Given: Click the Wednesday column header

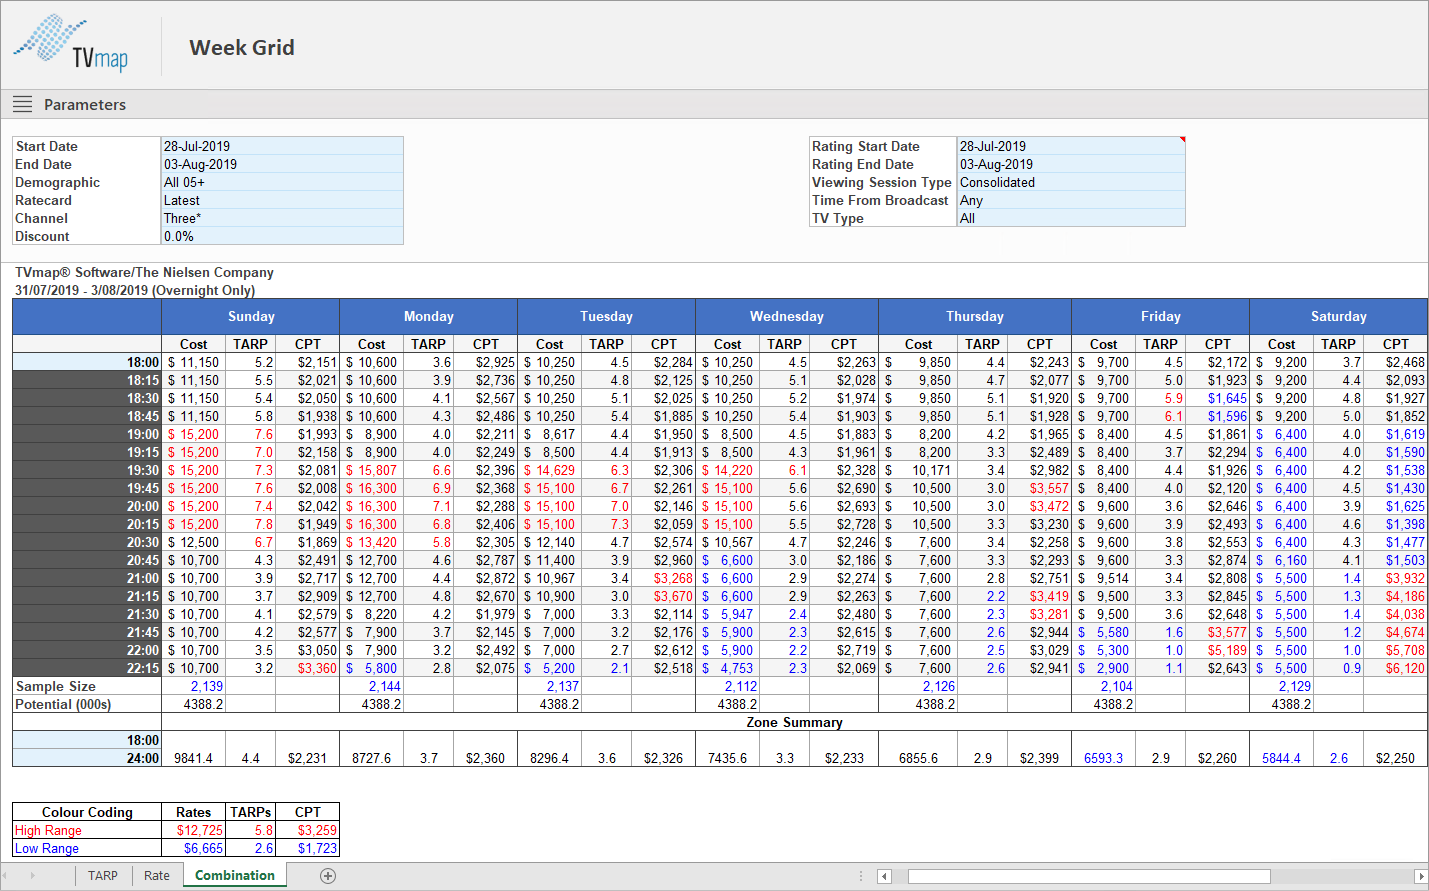Looking at the screenshot, I should click(x=787, y=316).
